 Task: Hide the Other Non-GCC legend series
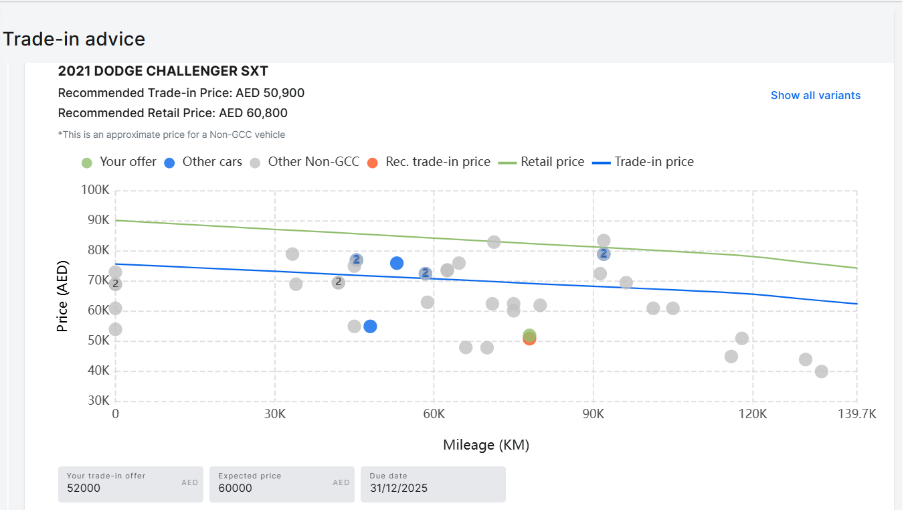(x=303, y=162)
